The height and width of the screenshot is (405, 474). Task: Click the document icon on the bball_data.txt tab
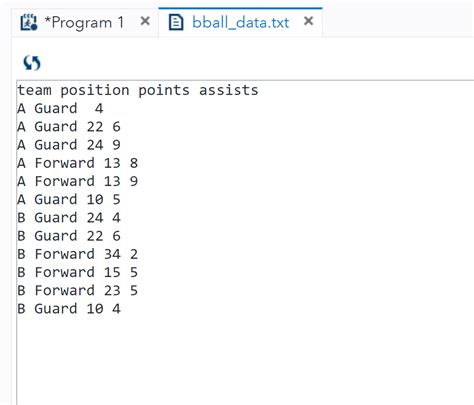coord(176,22)
